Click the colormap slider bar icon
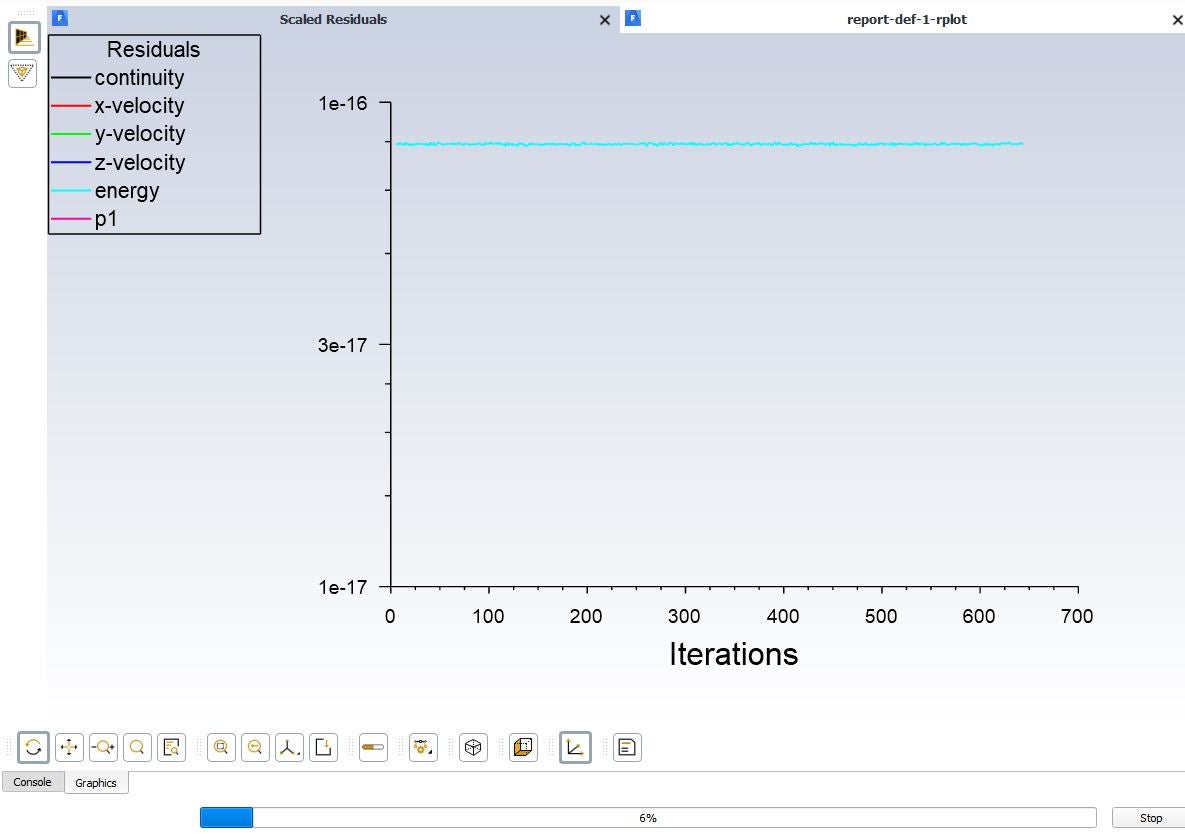The width and height of the screenshot is (1185, 834). pyautogui.click(x=373, y=747)
